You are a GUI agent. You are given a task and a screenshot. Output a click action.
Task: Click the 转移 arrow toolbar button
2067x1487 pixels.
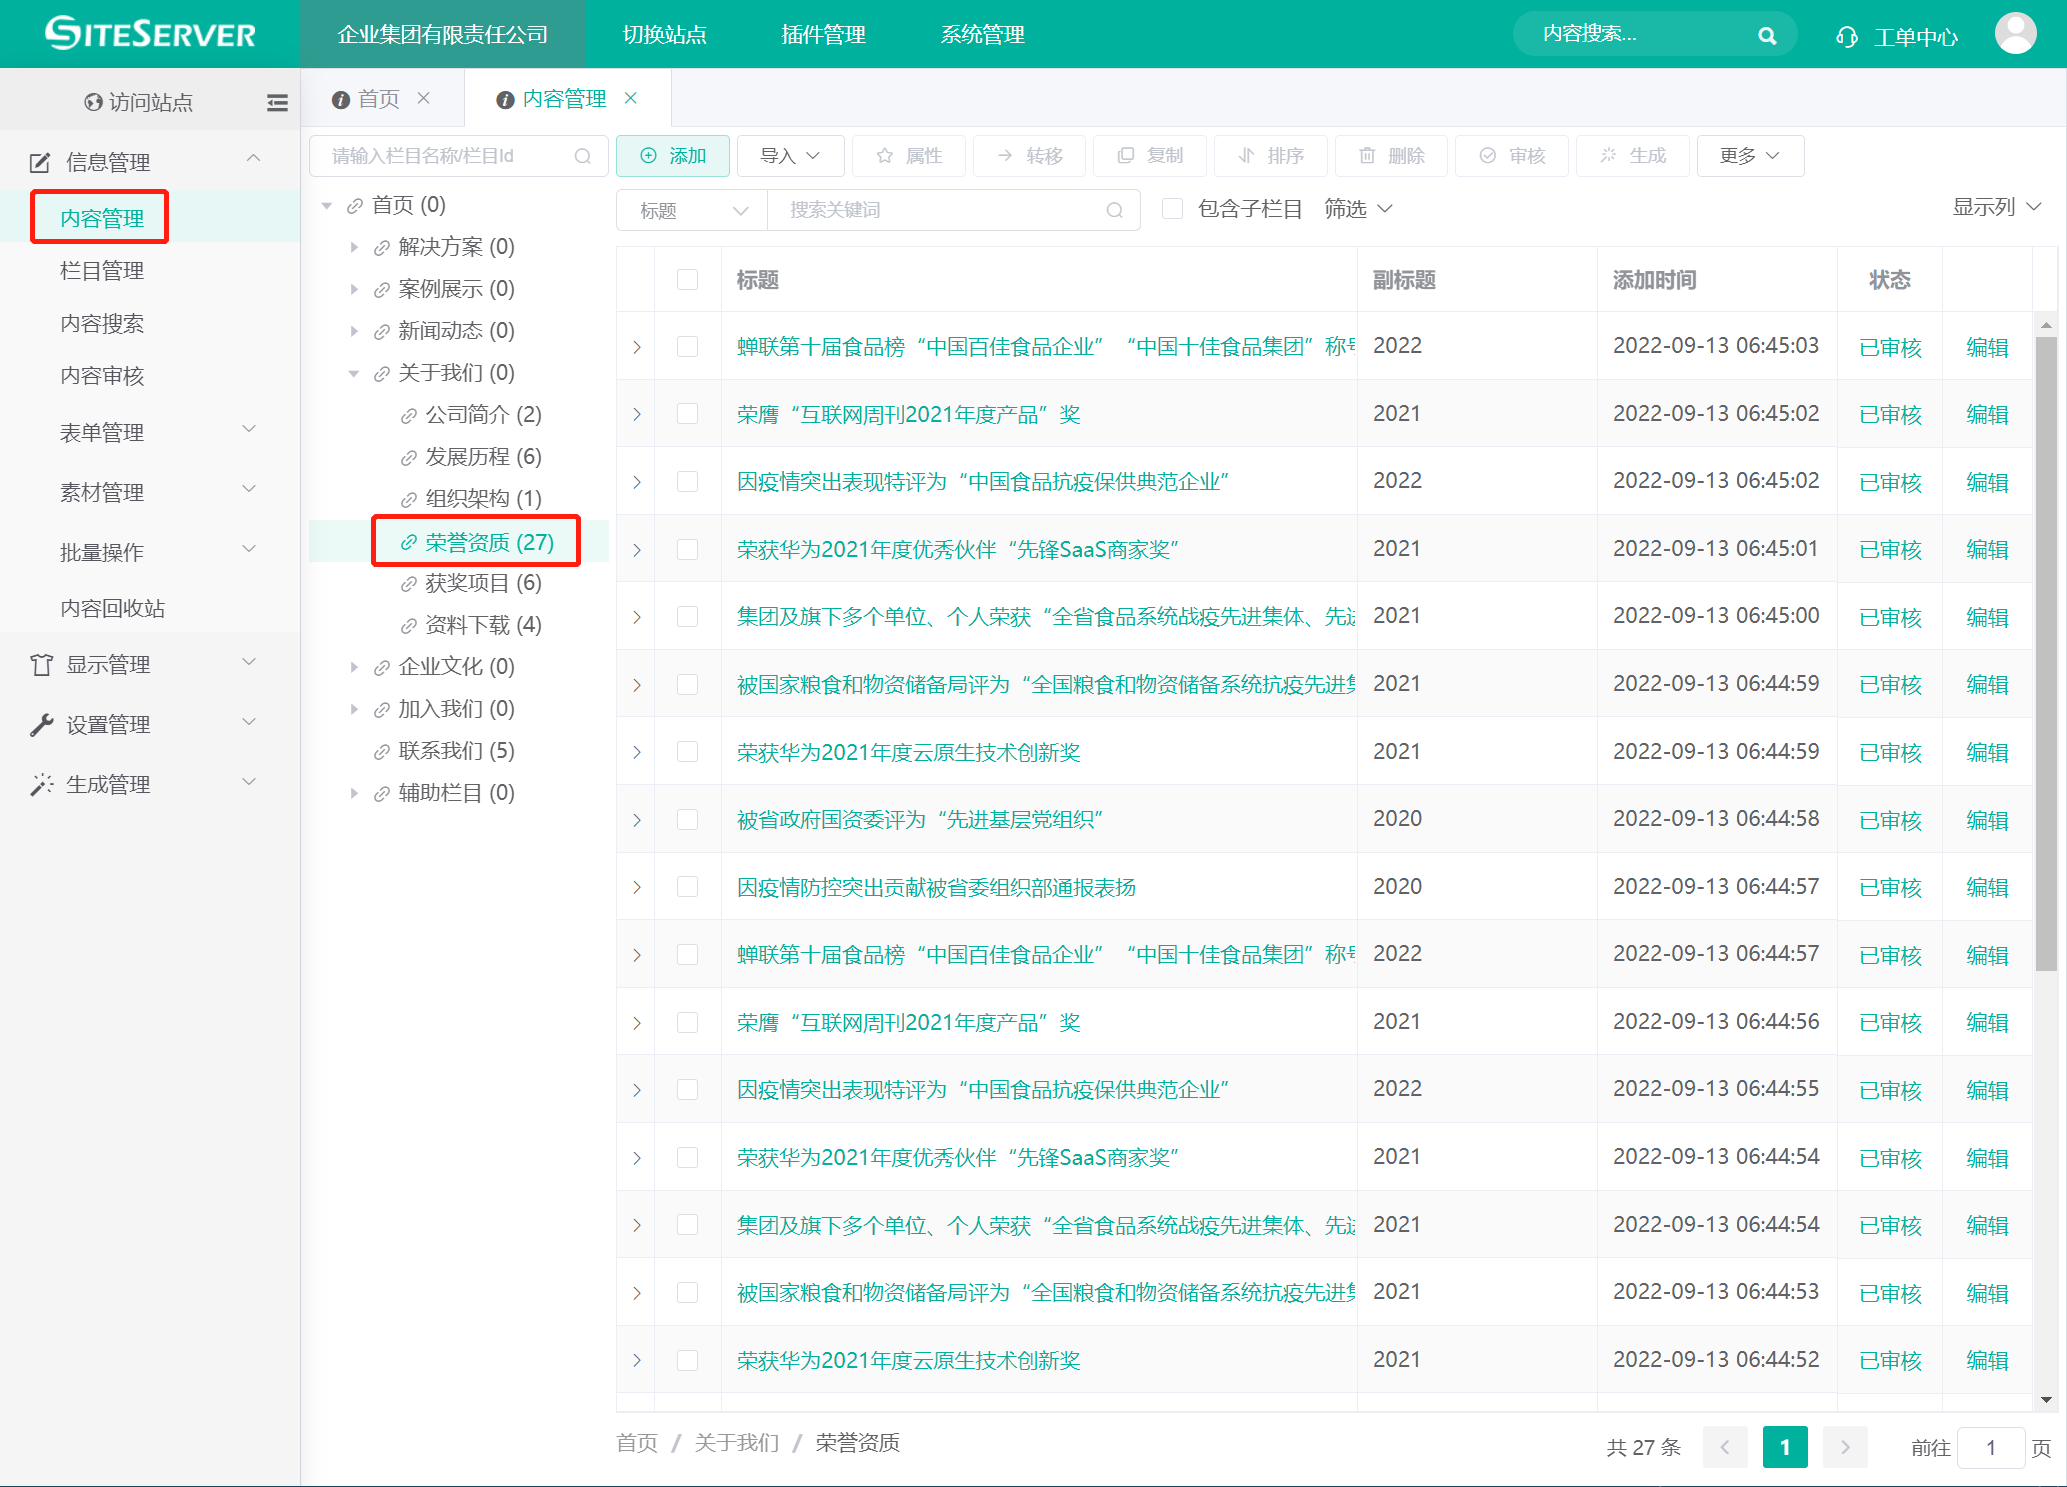[1030, 156]
